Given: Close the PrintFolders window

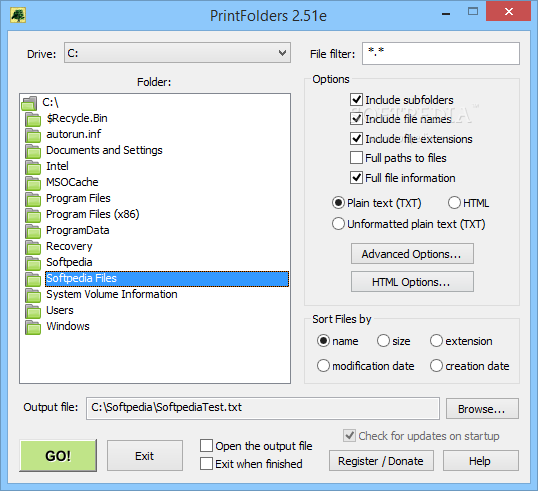Looking at the screenshot, I should coord(508,12).
